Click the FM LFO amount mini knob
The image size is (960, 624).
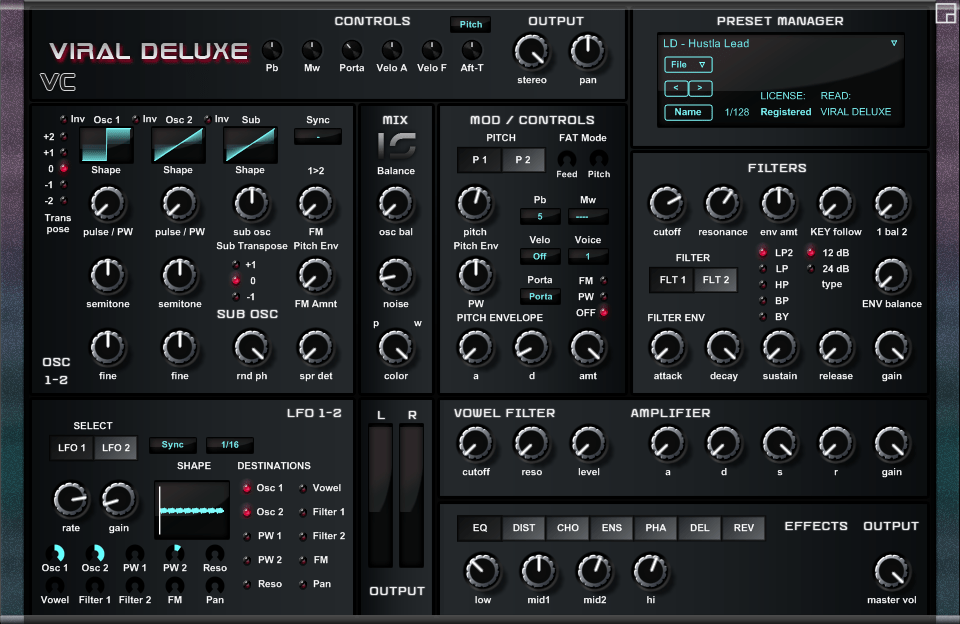(175, 585)
